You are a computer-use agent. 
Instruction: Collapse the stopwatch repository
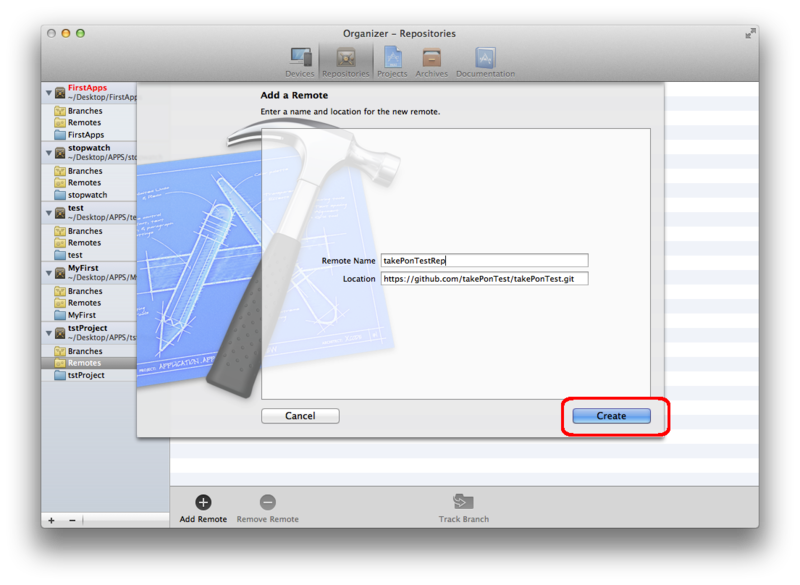(48, 153)
